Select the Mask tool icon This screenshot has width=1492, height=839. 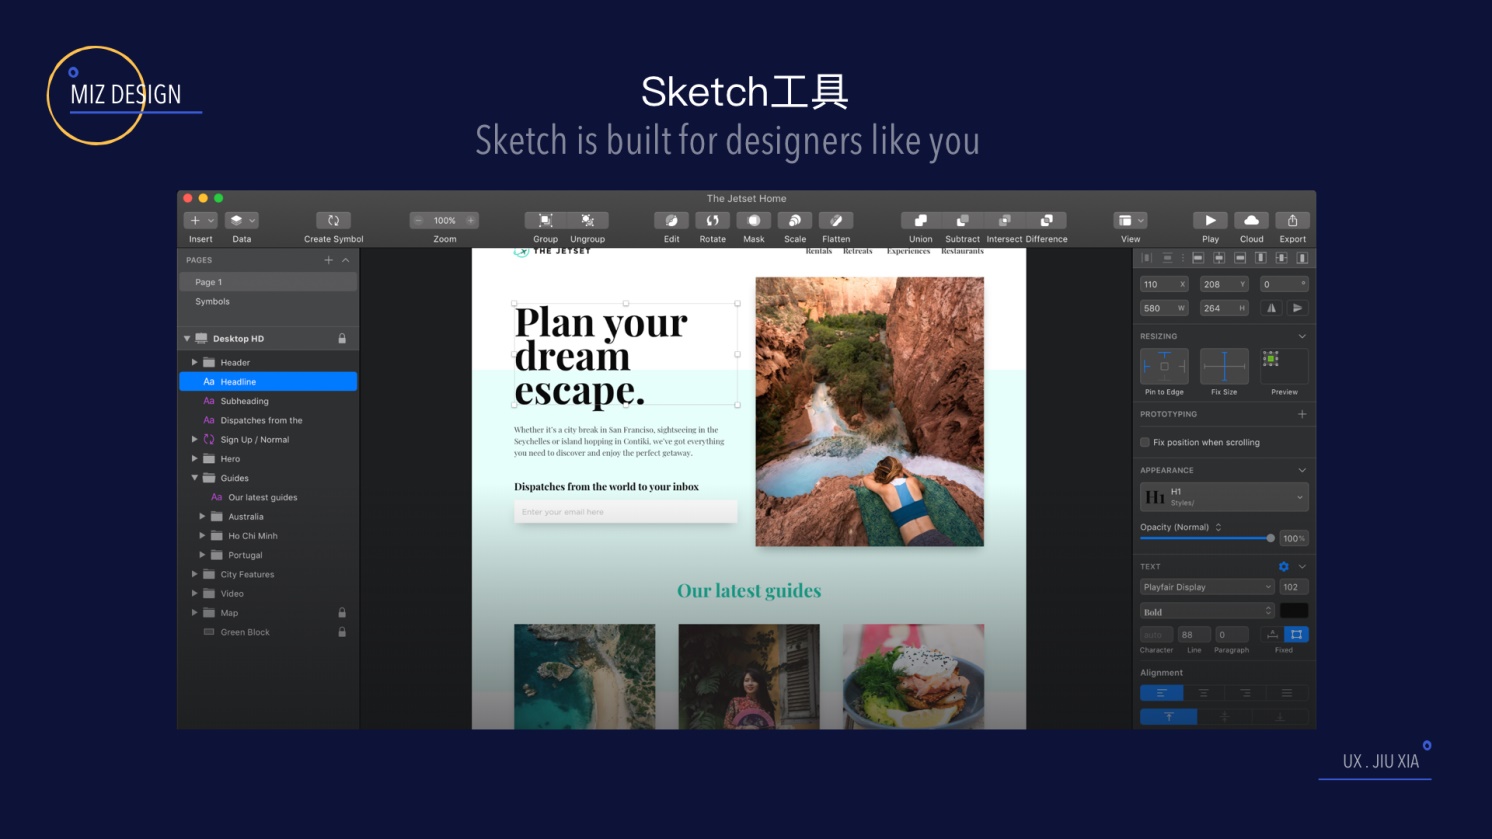pos(753,221)
